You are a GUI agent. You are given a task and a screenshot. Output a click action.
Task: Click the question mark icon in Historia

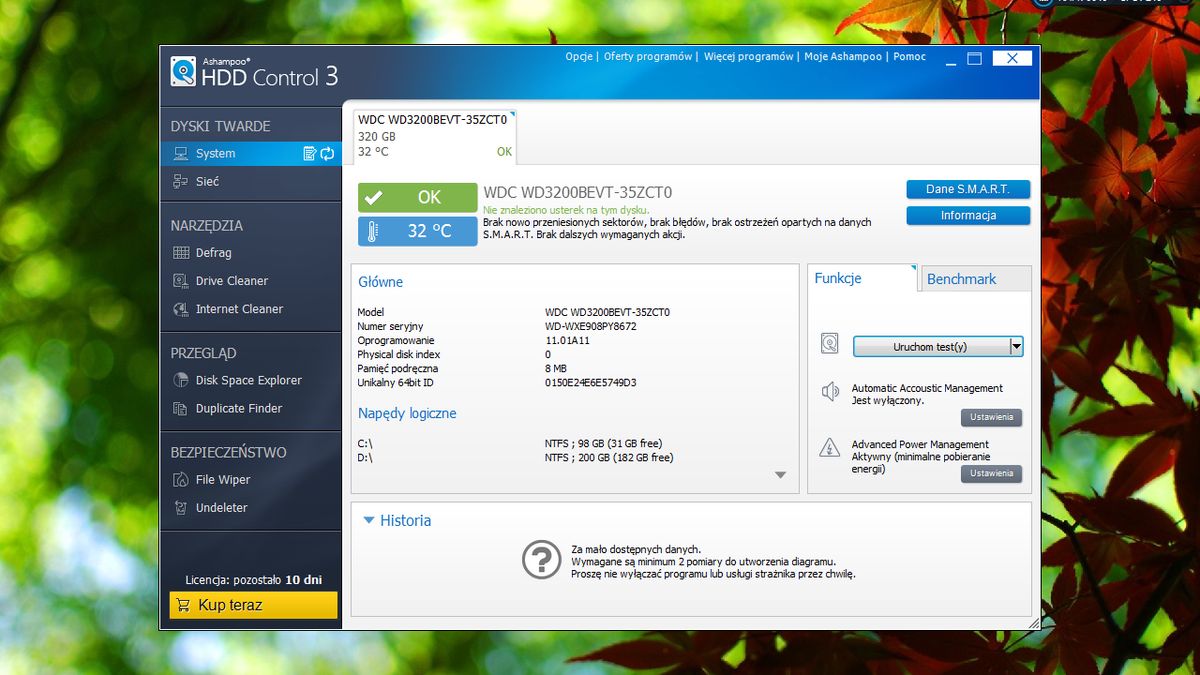coord(542,560)
